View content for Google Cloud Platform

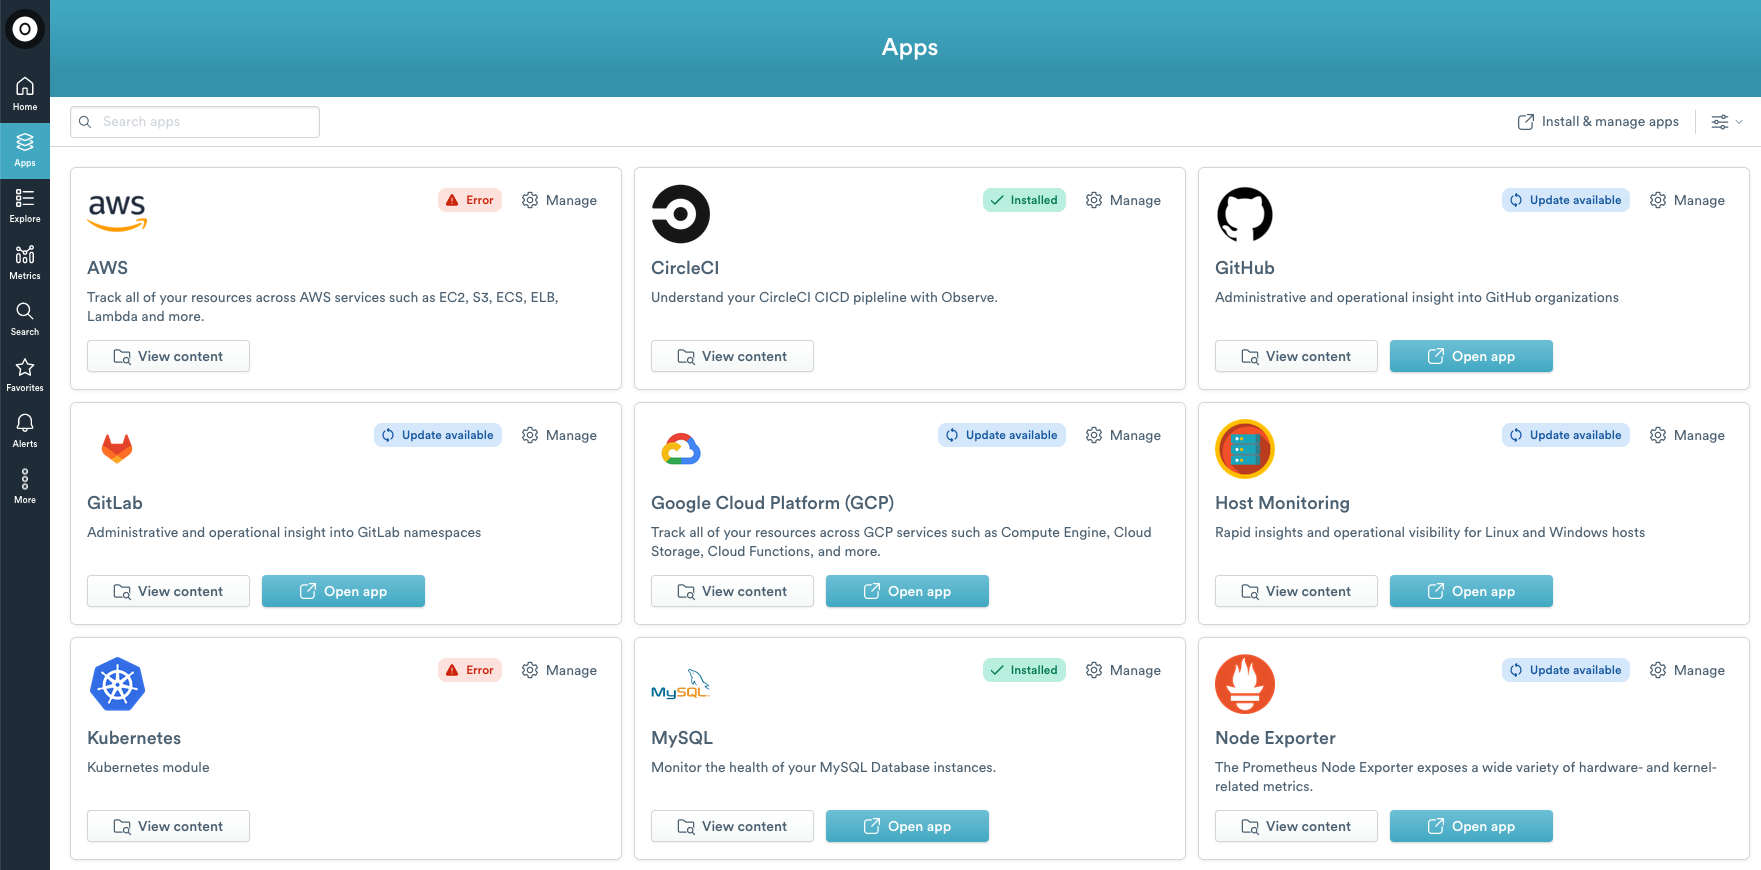click(732, 591)
